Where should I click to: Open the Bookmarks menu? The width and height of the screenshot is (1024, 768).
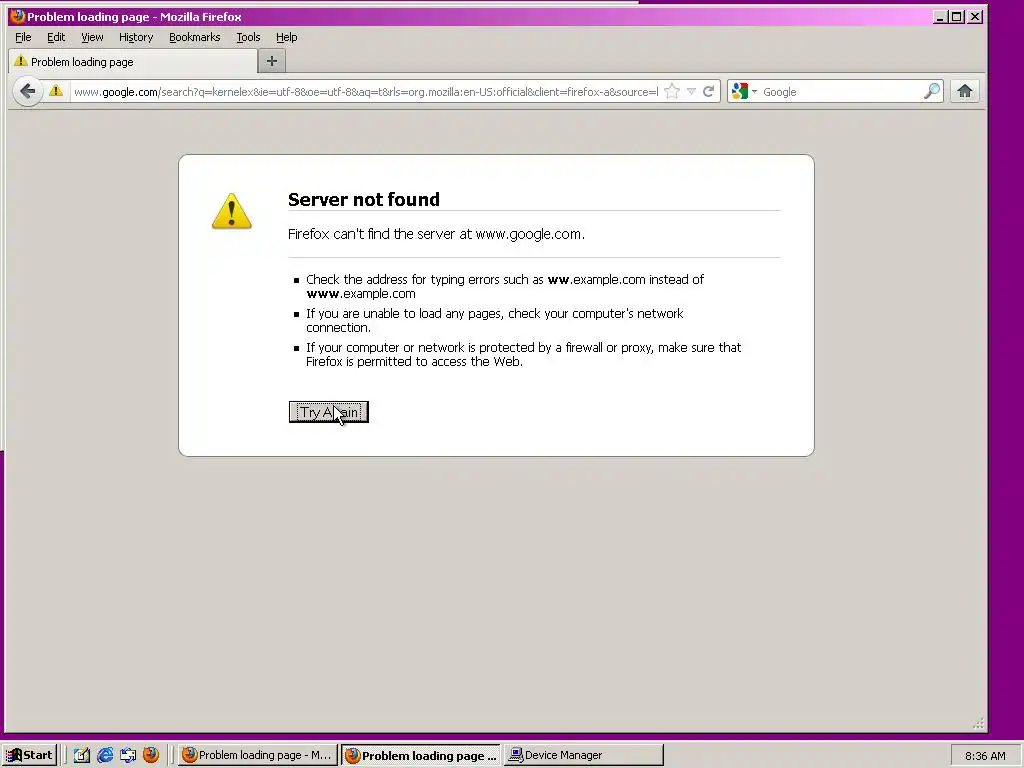(x=195, y=37)
